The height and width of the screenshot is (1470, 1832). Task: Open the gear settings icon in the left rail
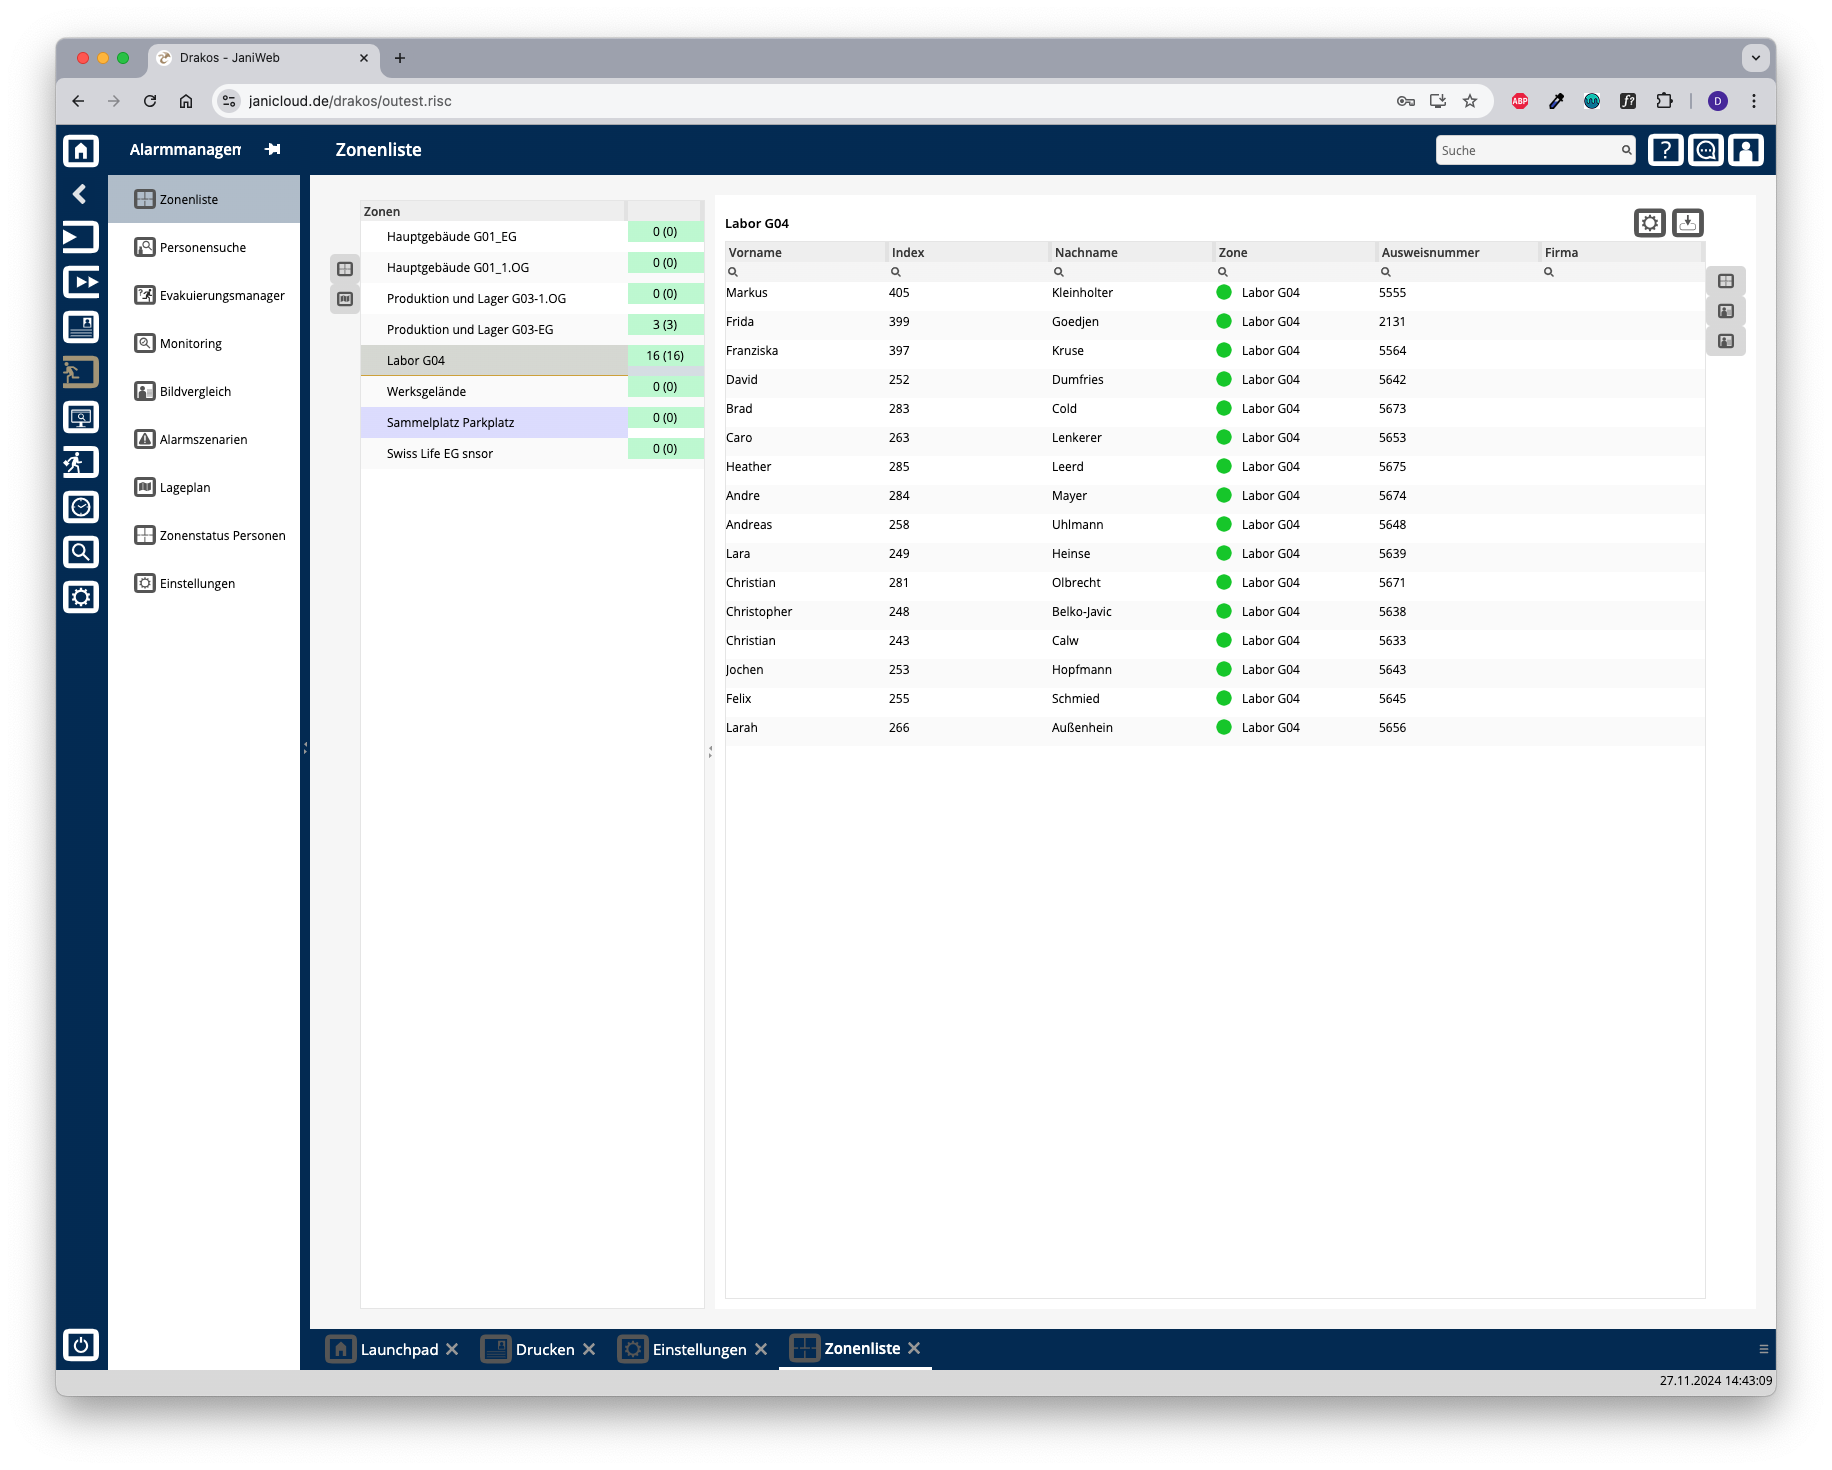click(x=81, y=597)
